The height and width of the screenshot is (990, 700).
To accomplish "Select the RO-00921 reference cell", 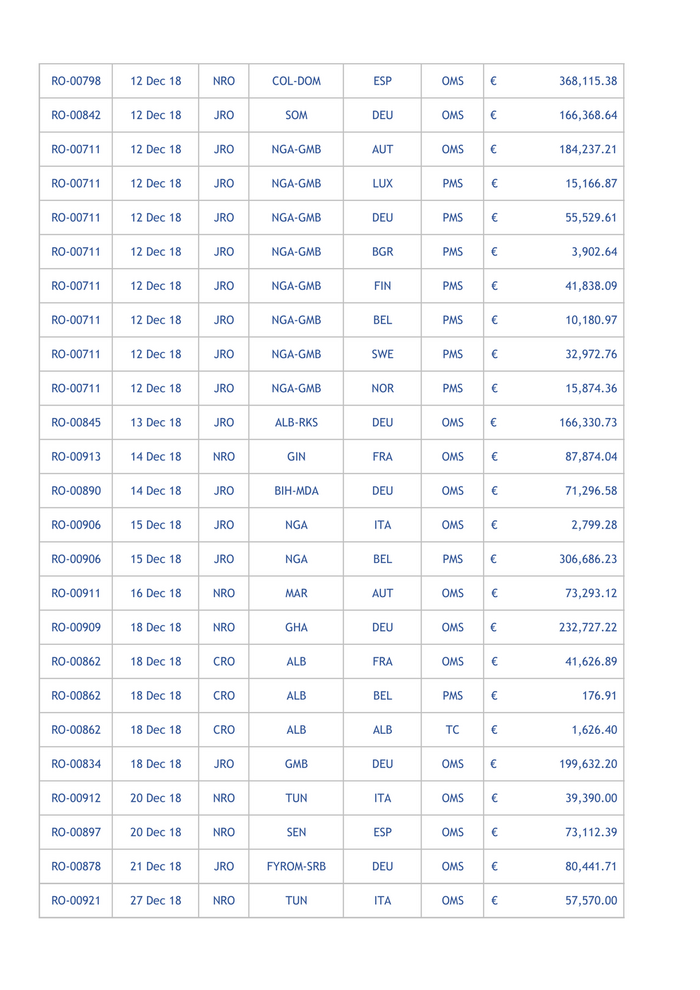I will coord(76,900).
